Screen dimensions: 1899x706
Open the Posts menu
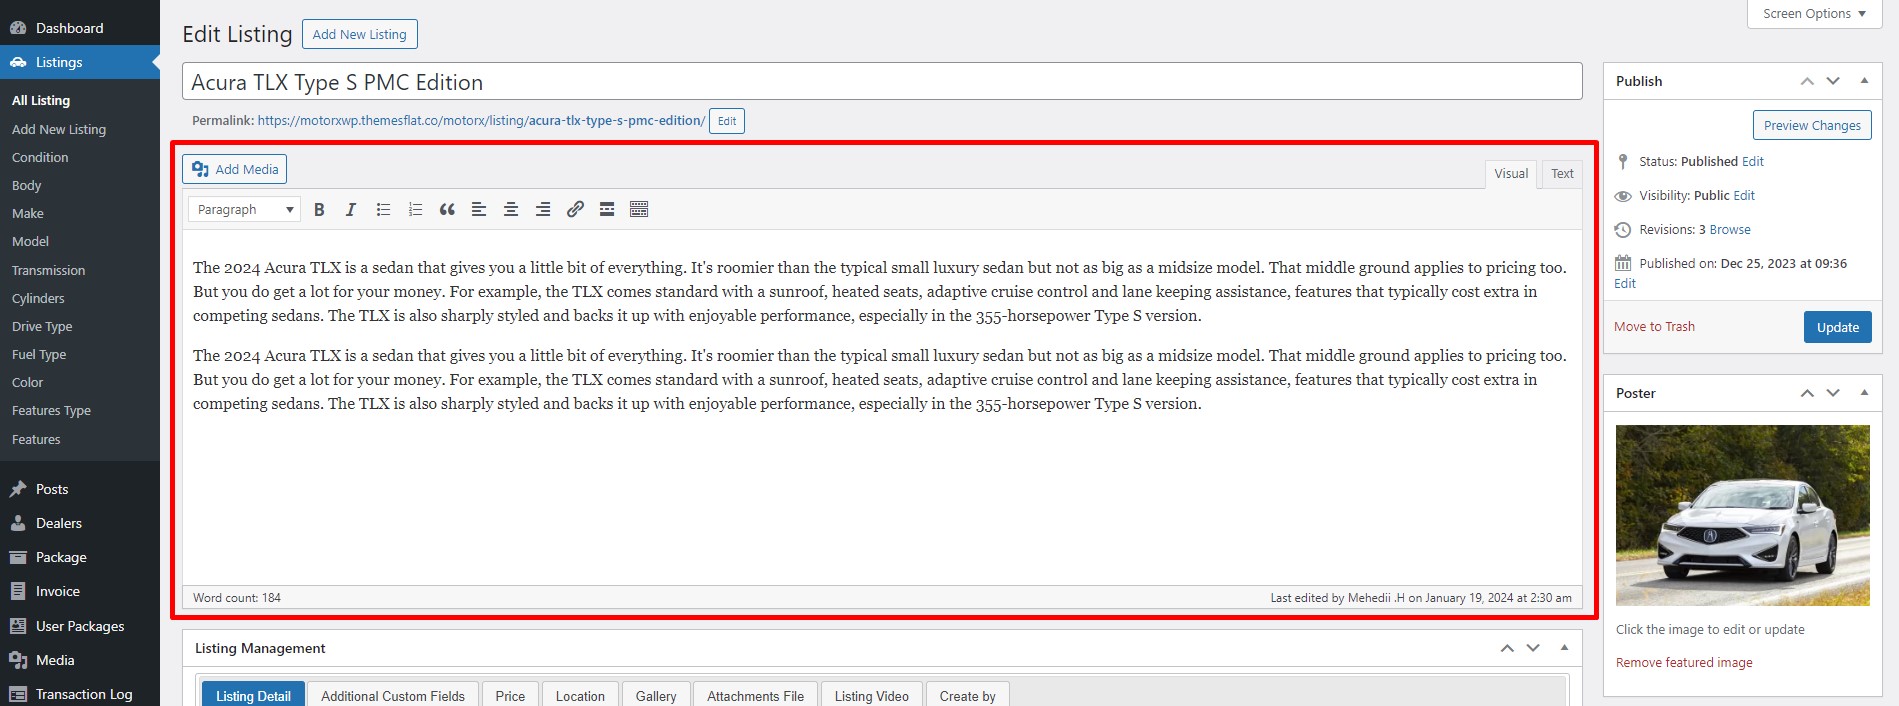80,489
